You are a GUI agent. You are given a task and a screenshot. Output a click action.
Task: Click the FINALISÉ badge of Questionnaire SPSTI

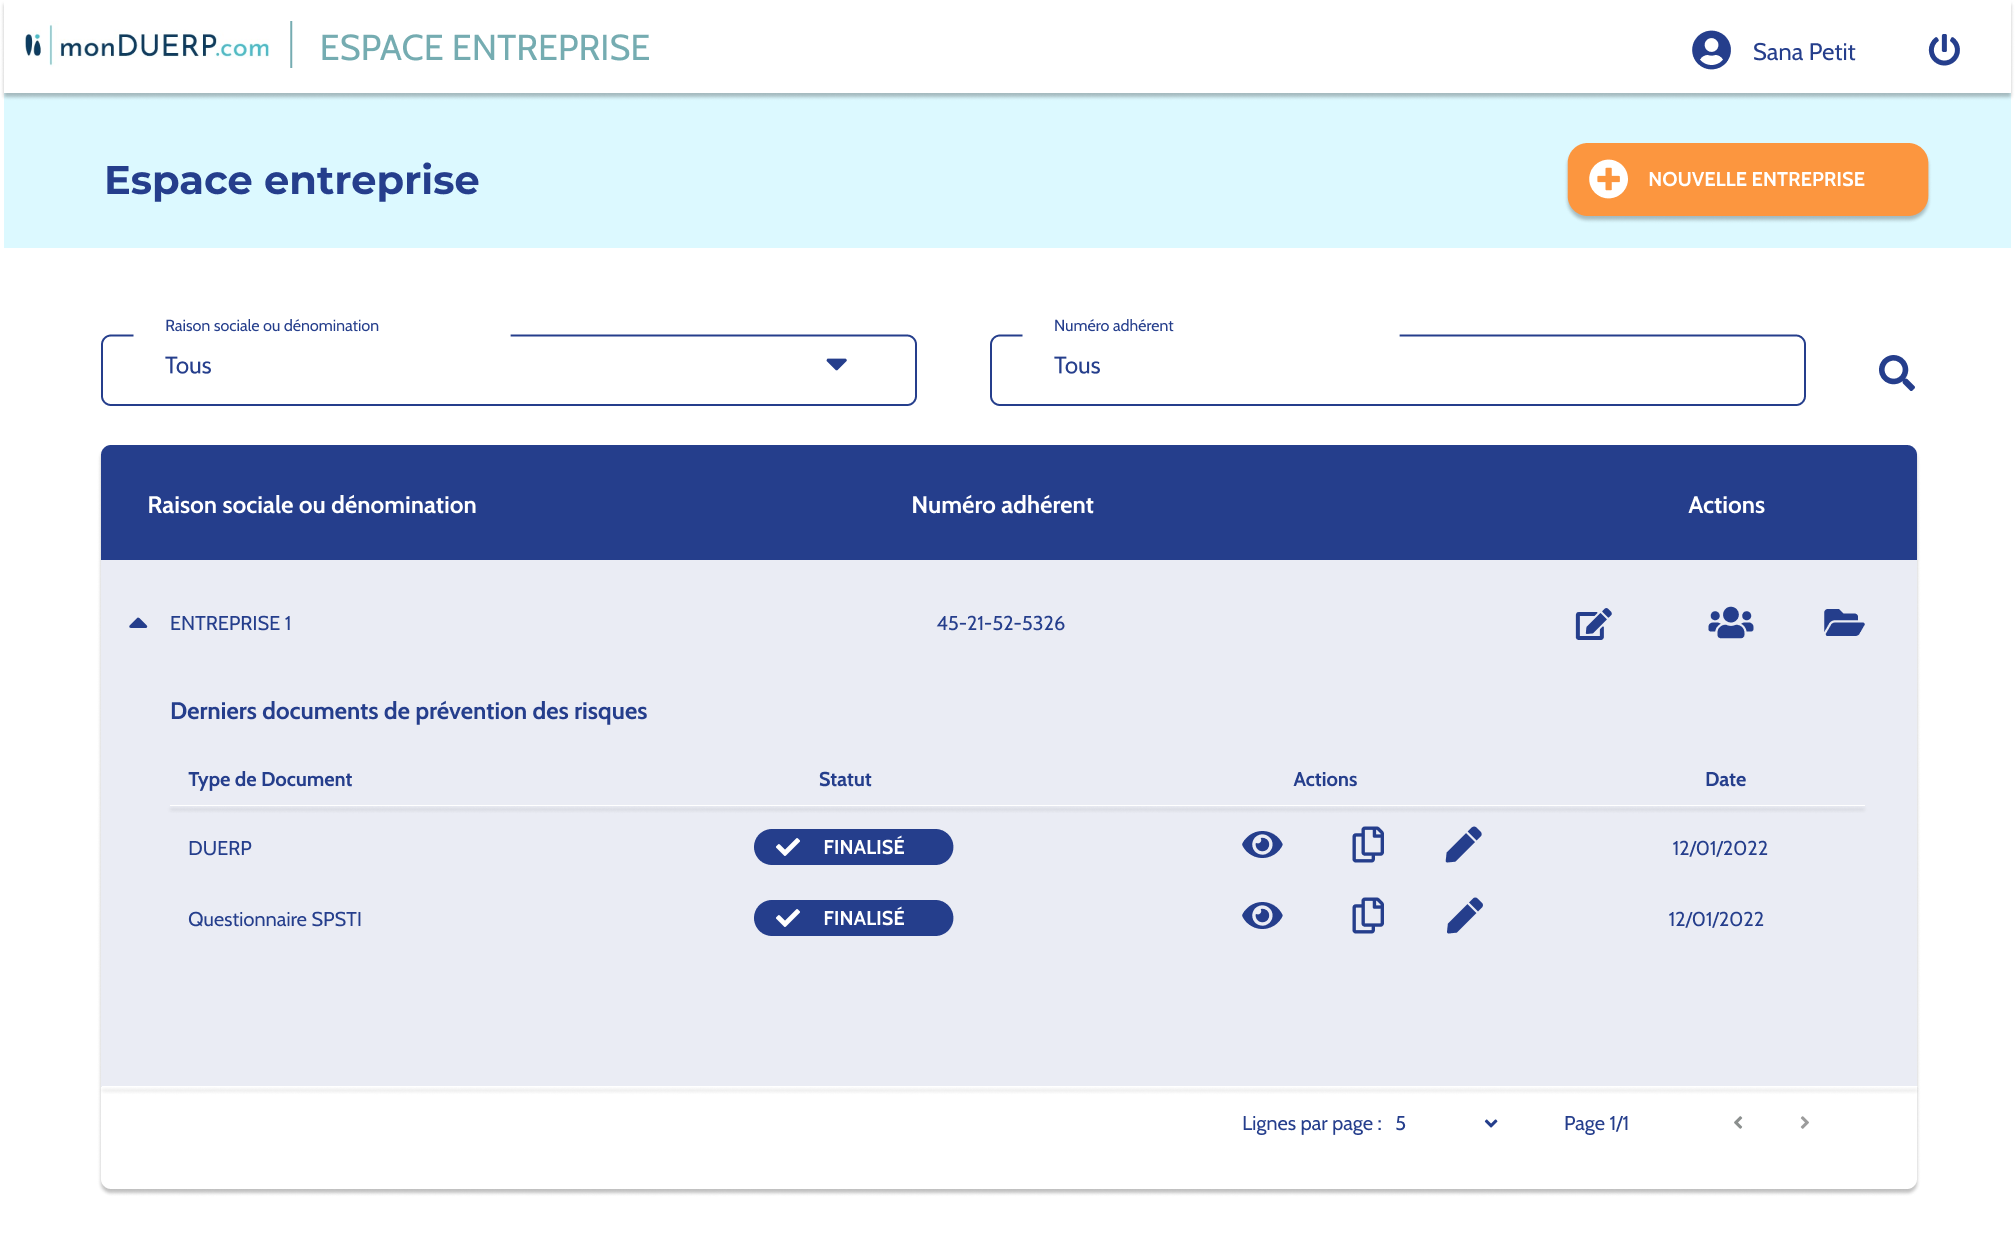[x=853, y=918]
